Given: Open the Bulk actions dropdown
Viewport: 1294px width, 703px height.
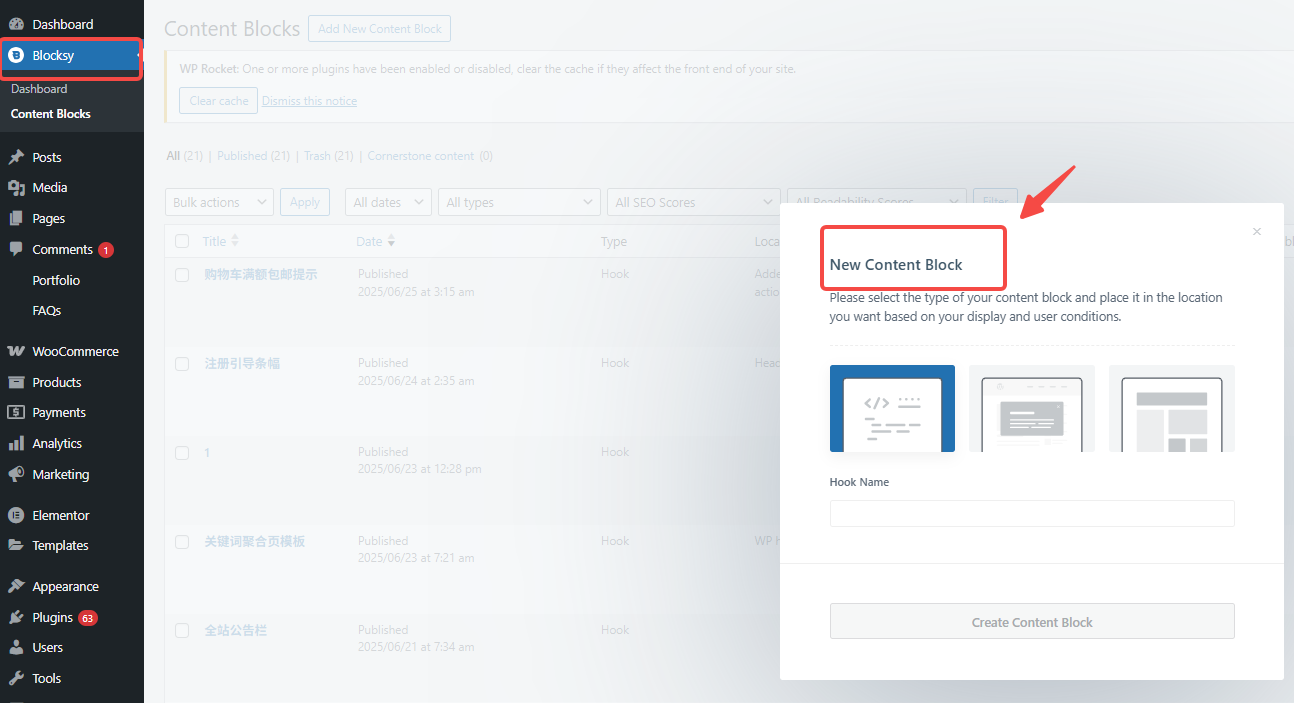Looking at the screenshot, I should point(219,202).
